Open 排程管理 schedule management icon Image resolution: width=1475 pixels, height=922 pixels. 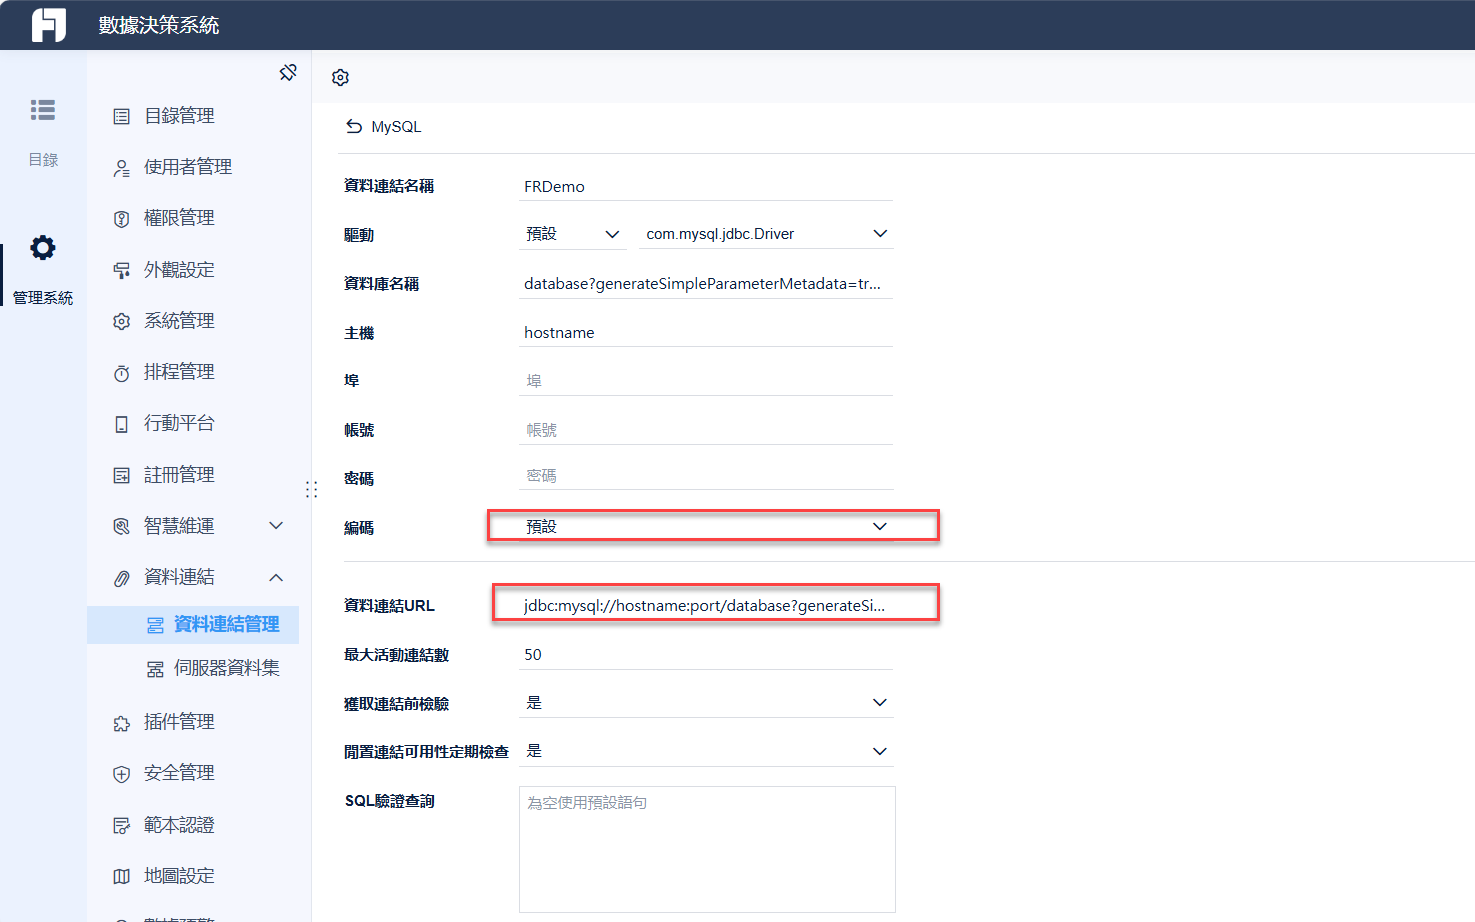pos(121,371)
